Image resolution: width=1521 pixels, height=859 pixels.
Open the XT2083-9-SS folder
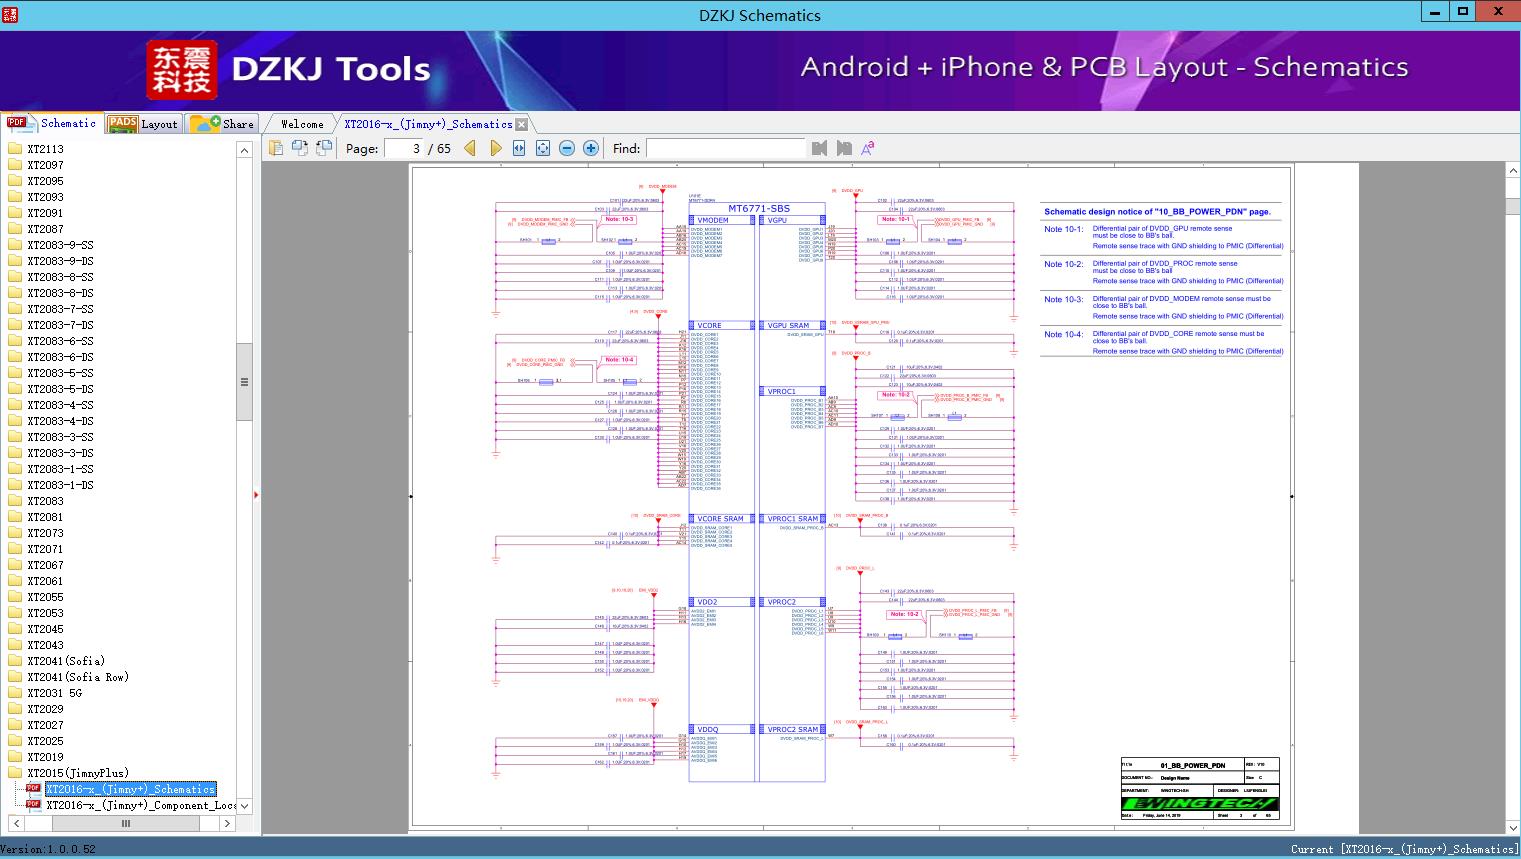pos(51,245)
